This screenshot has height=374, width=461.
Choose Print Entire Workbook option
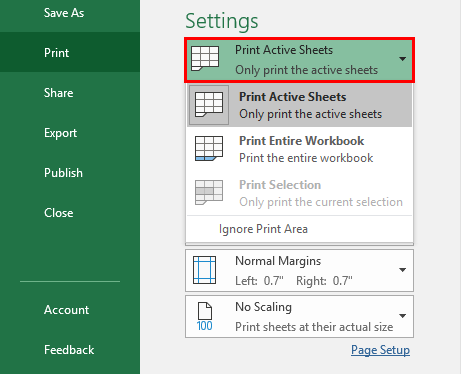(300, 149)
